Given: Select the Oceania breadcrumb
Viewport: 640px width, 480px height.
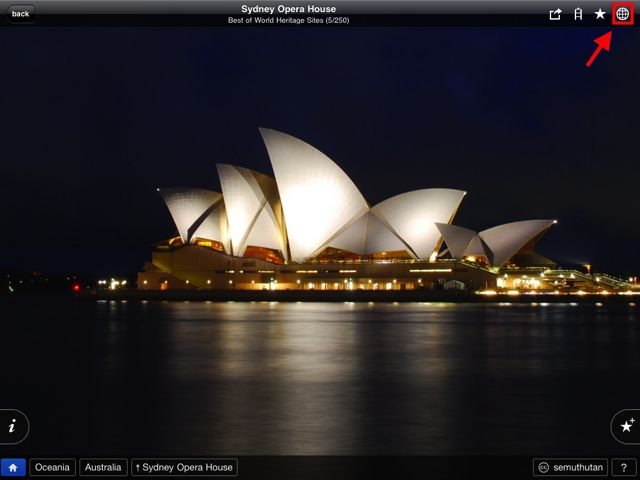Looking at the screenshot, I should (52, 468).
